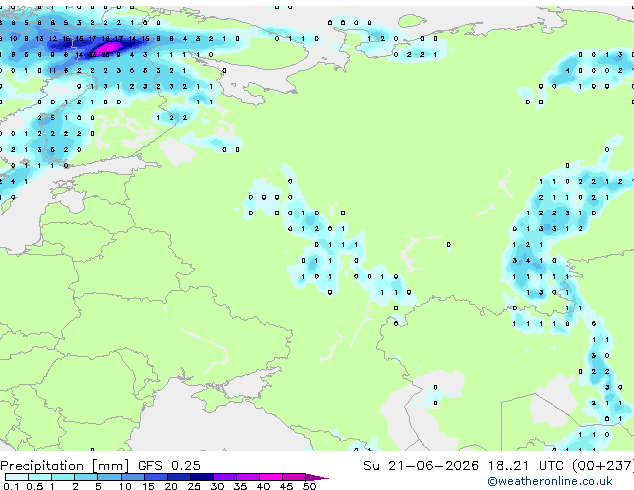
Task: Select the 30–35 mm purple legend swatch
Action: click(x=225, y=477)
